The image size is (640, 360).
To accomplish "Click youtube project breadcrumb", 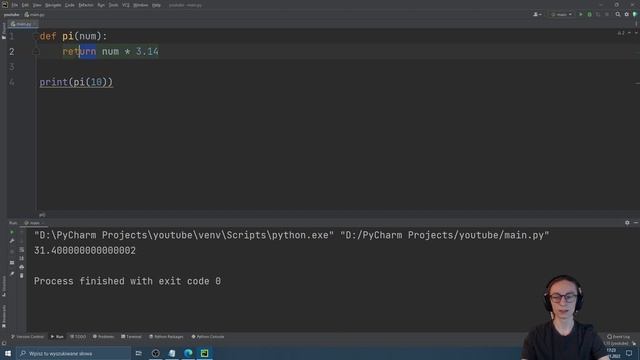I will (11, 15).
